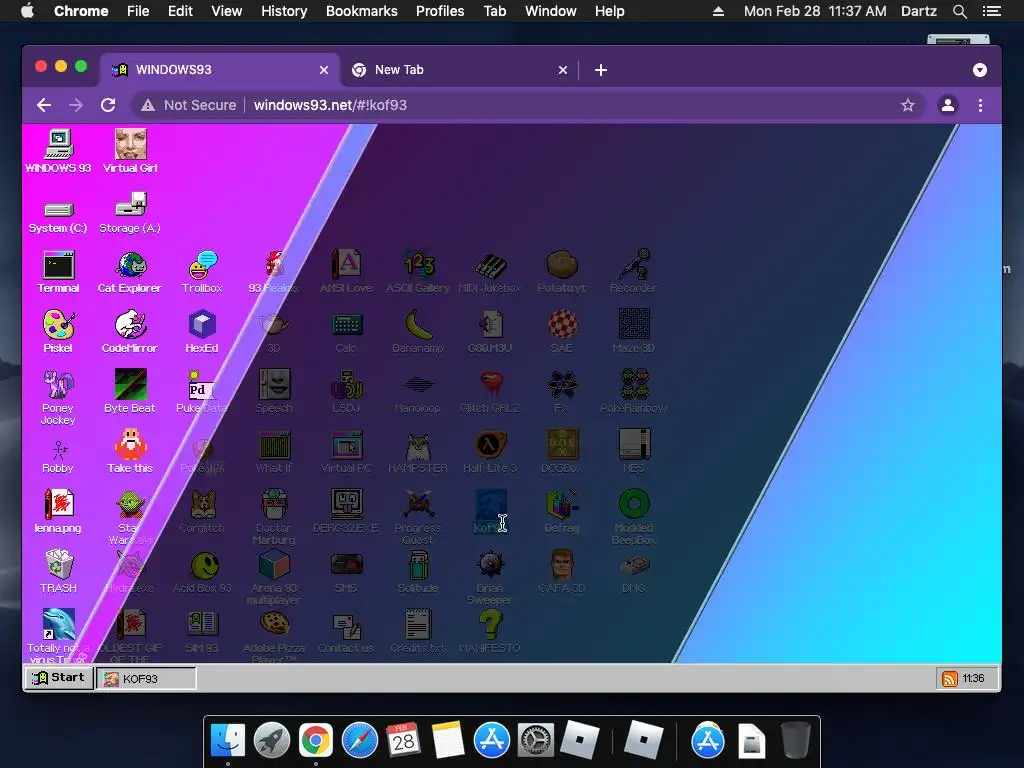This screenshot has width=1024, height=768.
Task: Launch the Bananamp banana icon
Action: (418, 332)
